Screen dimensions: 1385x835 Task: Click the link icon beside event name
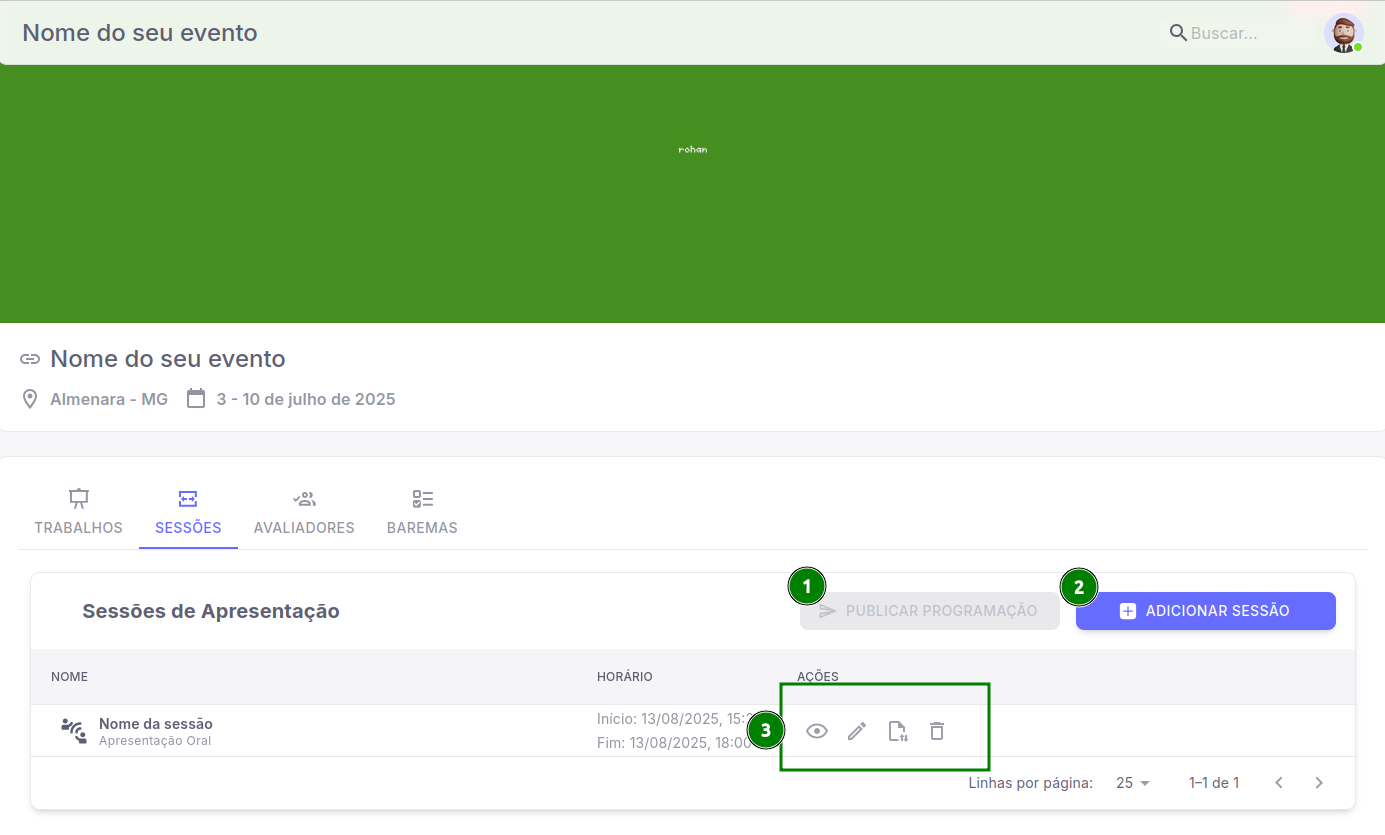point(30,359)
